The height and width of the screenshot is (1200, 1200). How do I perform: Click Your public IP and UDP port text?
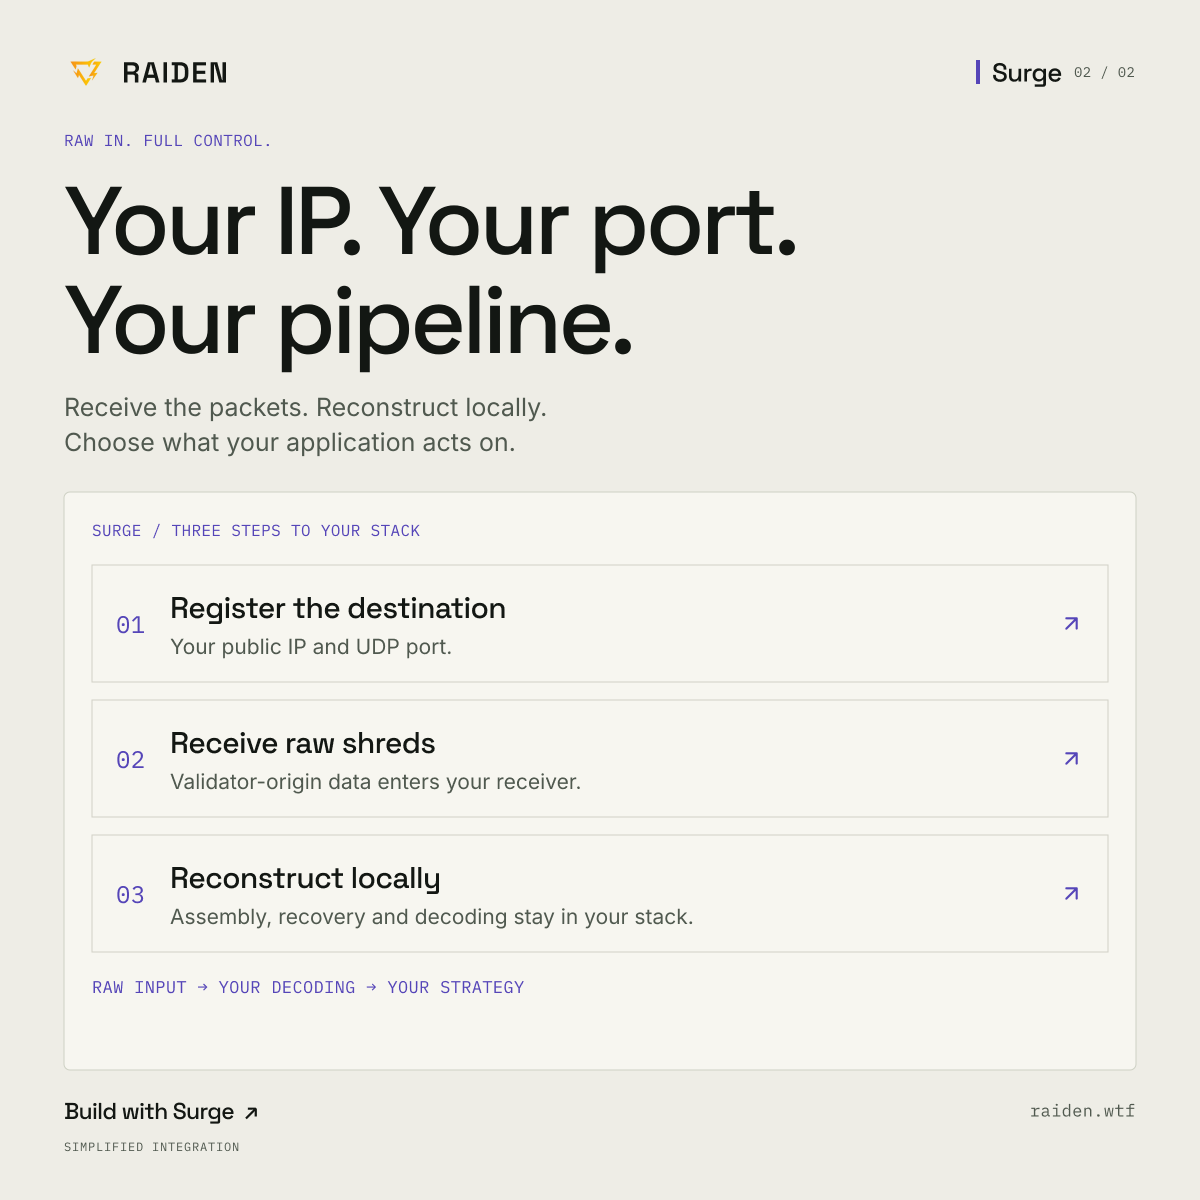coord(311,647)
